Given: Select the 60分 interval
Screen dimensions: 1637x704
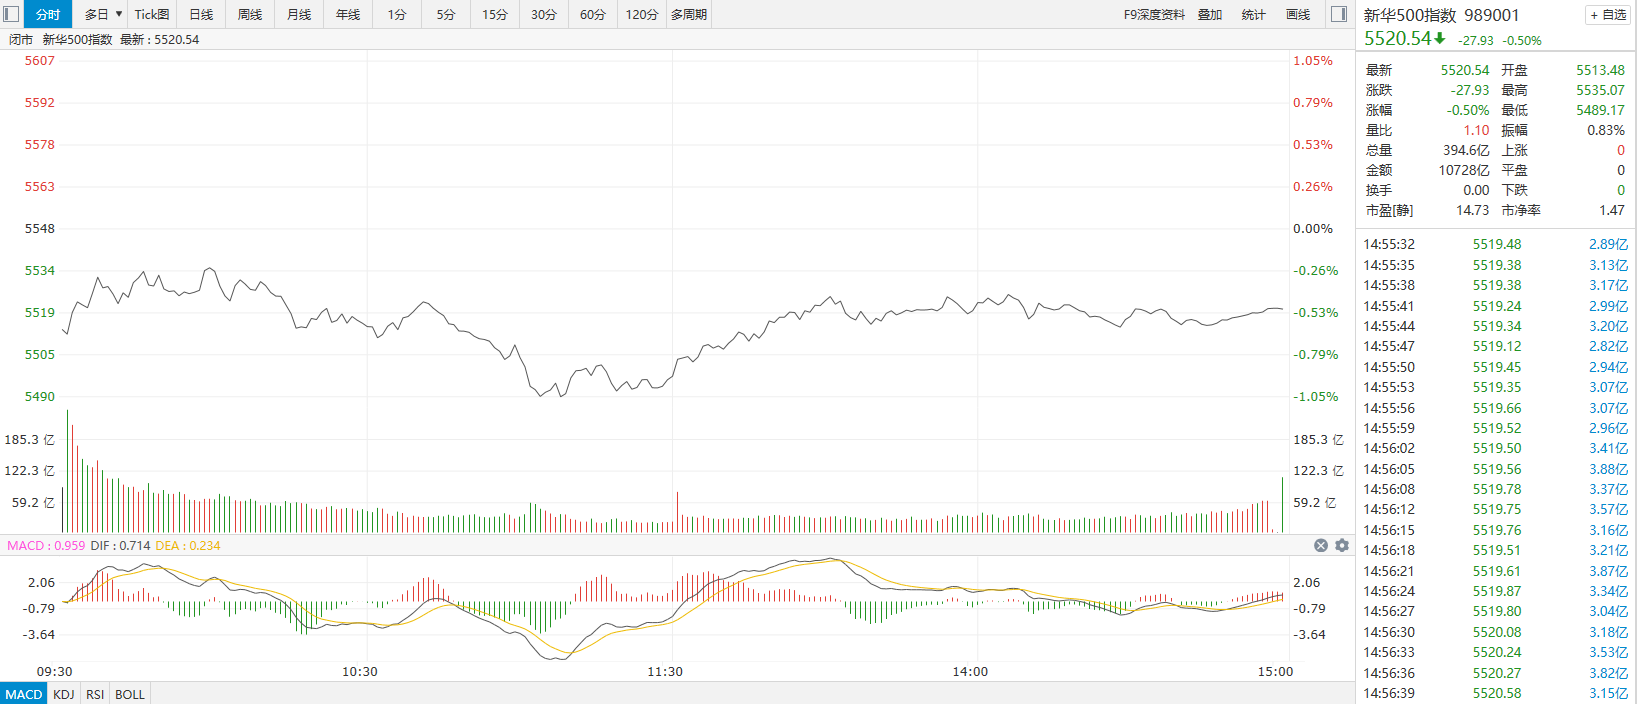Looking at the screenshot, I should click(593, 14).
